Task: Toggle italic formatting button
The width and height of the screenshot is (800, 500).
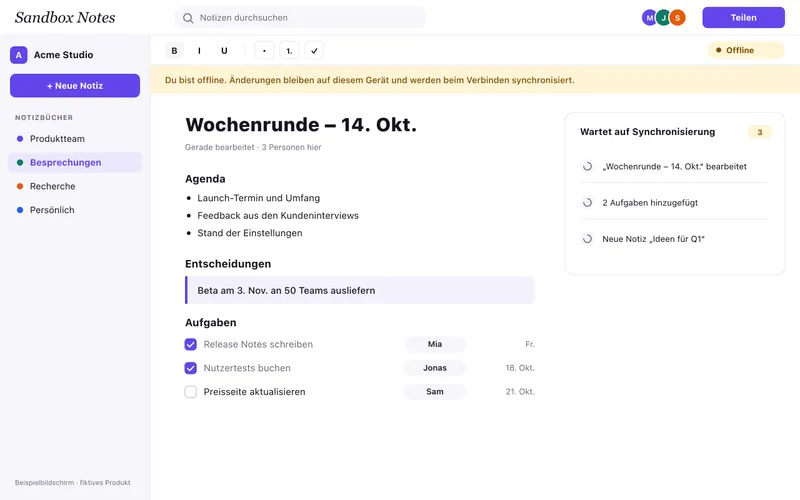Action: point(199,51)
